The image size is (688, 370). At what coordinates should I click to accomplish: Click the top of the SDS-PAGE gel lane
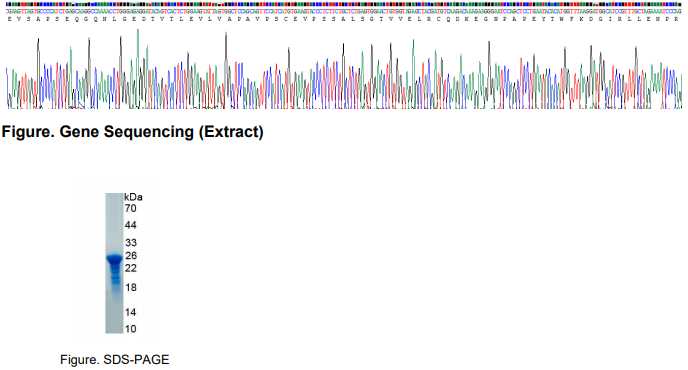click(115, 196)
